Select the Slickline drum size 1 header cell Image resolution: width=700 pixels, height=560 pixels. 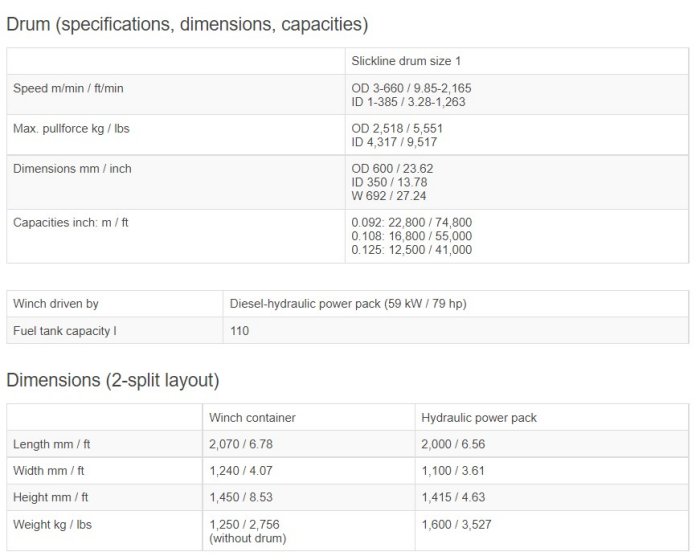pos(405,61)
